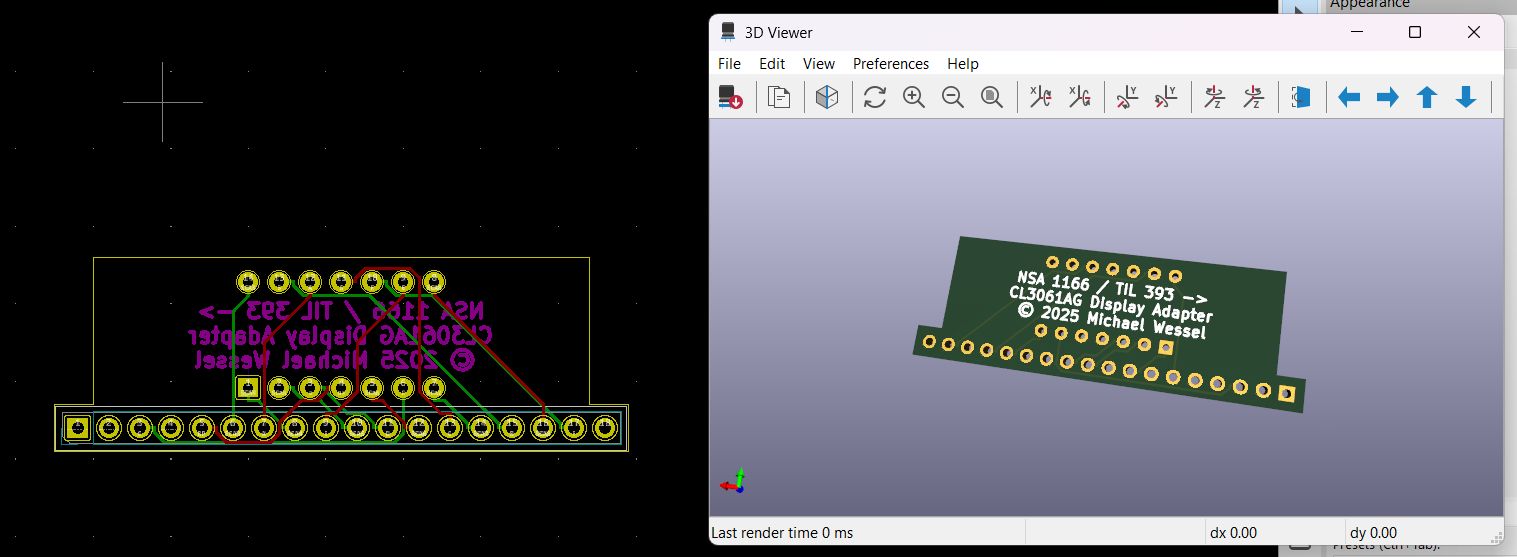Zoom in on the 3D board

(913, 97)
